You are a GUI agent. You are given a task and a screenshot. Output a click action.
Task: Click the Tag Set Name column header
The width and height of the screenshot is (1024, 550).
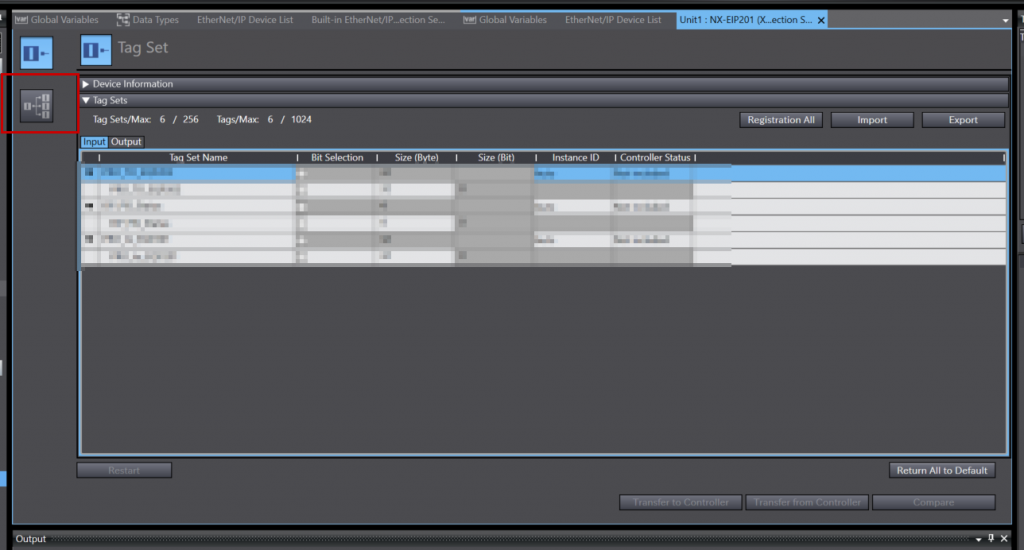click(198, 158)
